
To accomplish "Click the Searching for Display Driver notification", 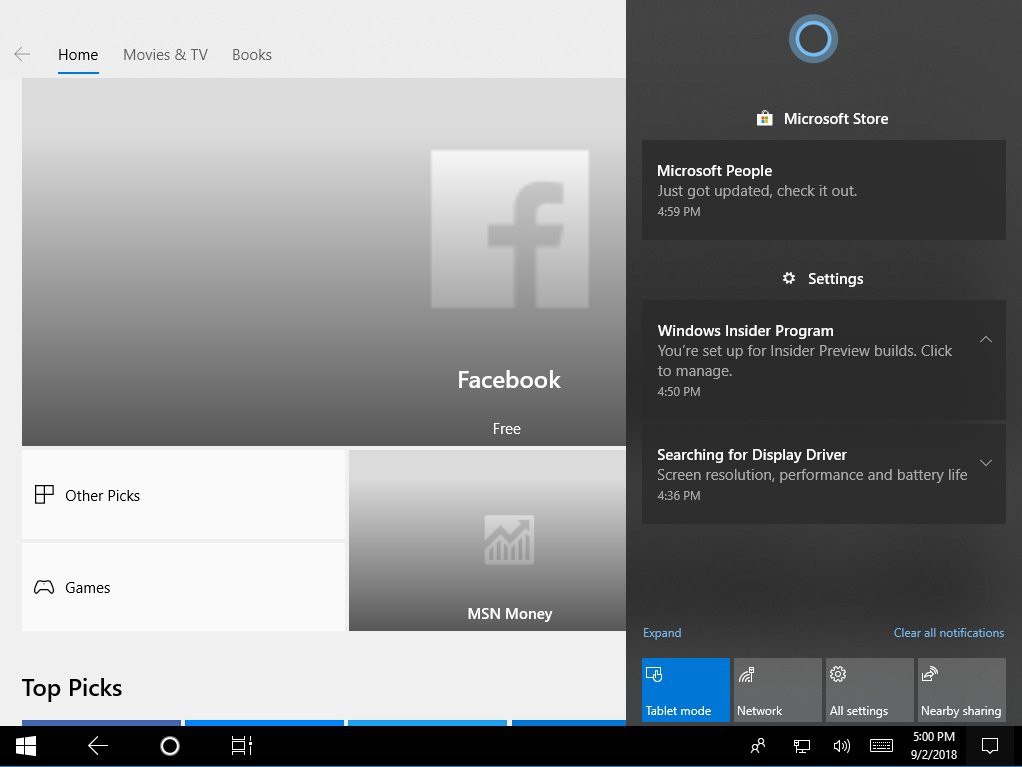I will 824,474.
